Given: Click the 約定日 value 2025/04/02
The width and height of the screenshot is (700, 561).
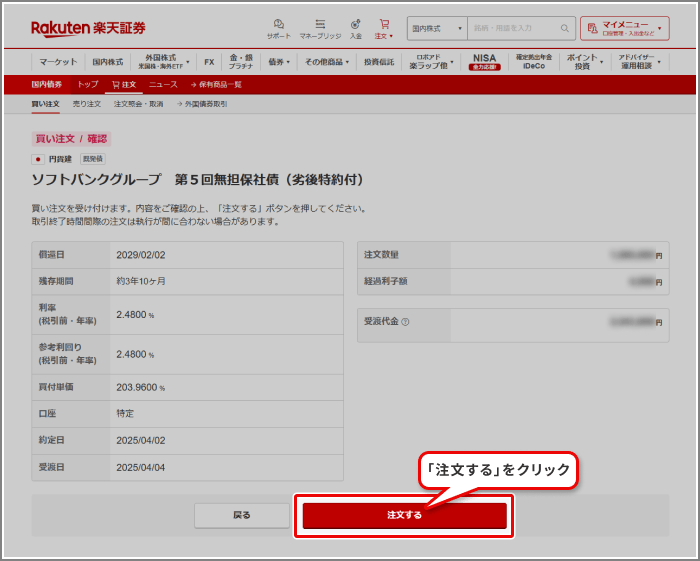Looking at the screenshot, I should 141,440.
